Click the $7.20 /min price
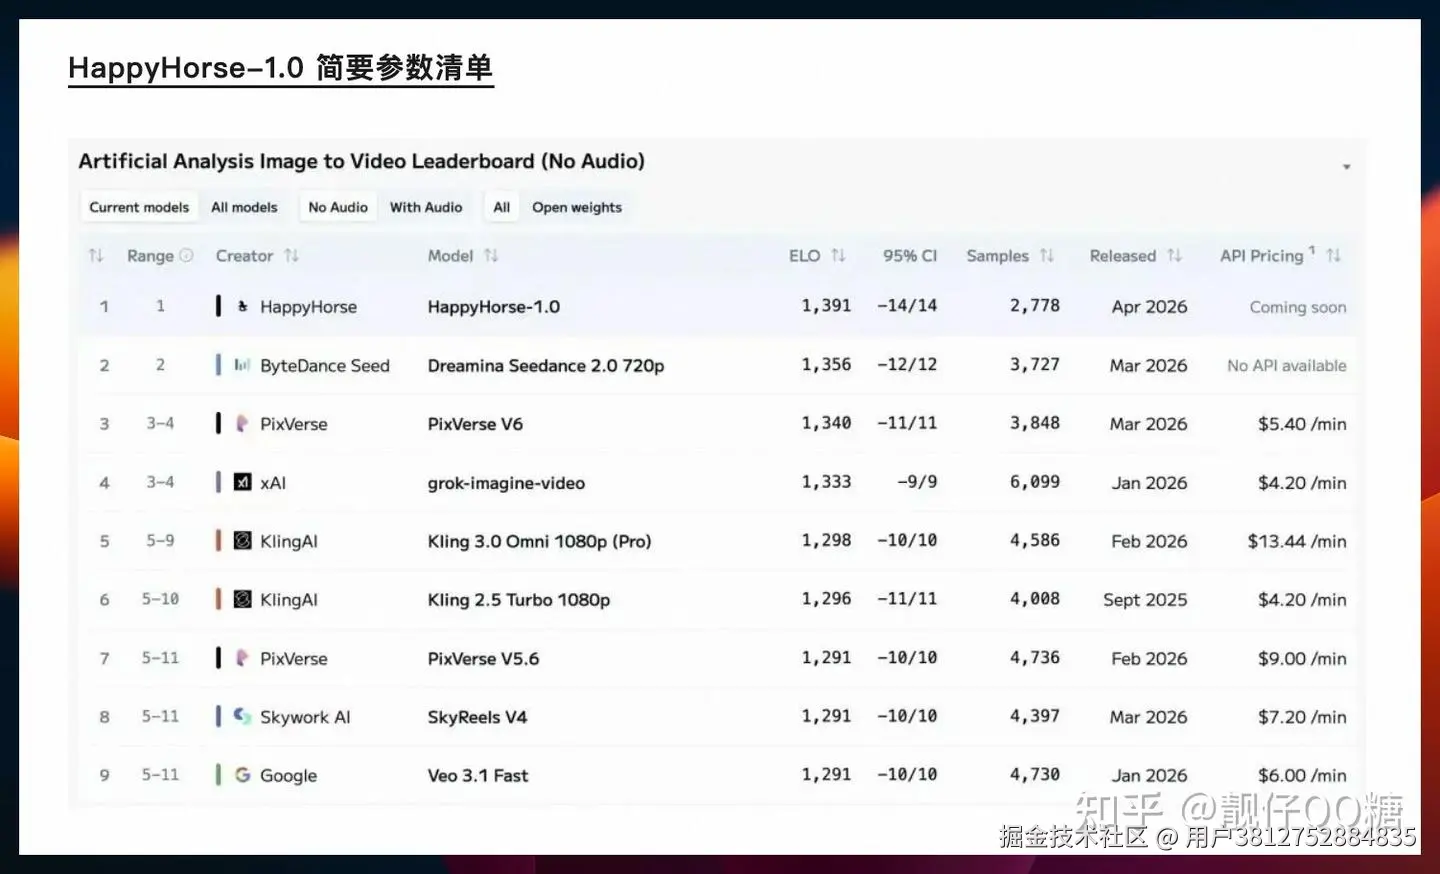 [1302, 717]
